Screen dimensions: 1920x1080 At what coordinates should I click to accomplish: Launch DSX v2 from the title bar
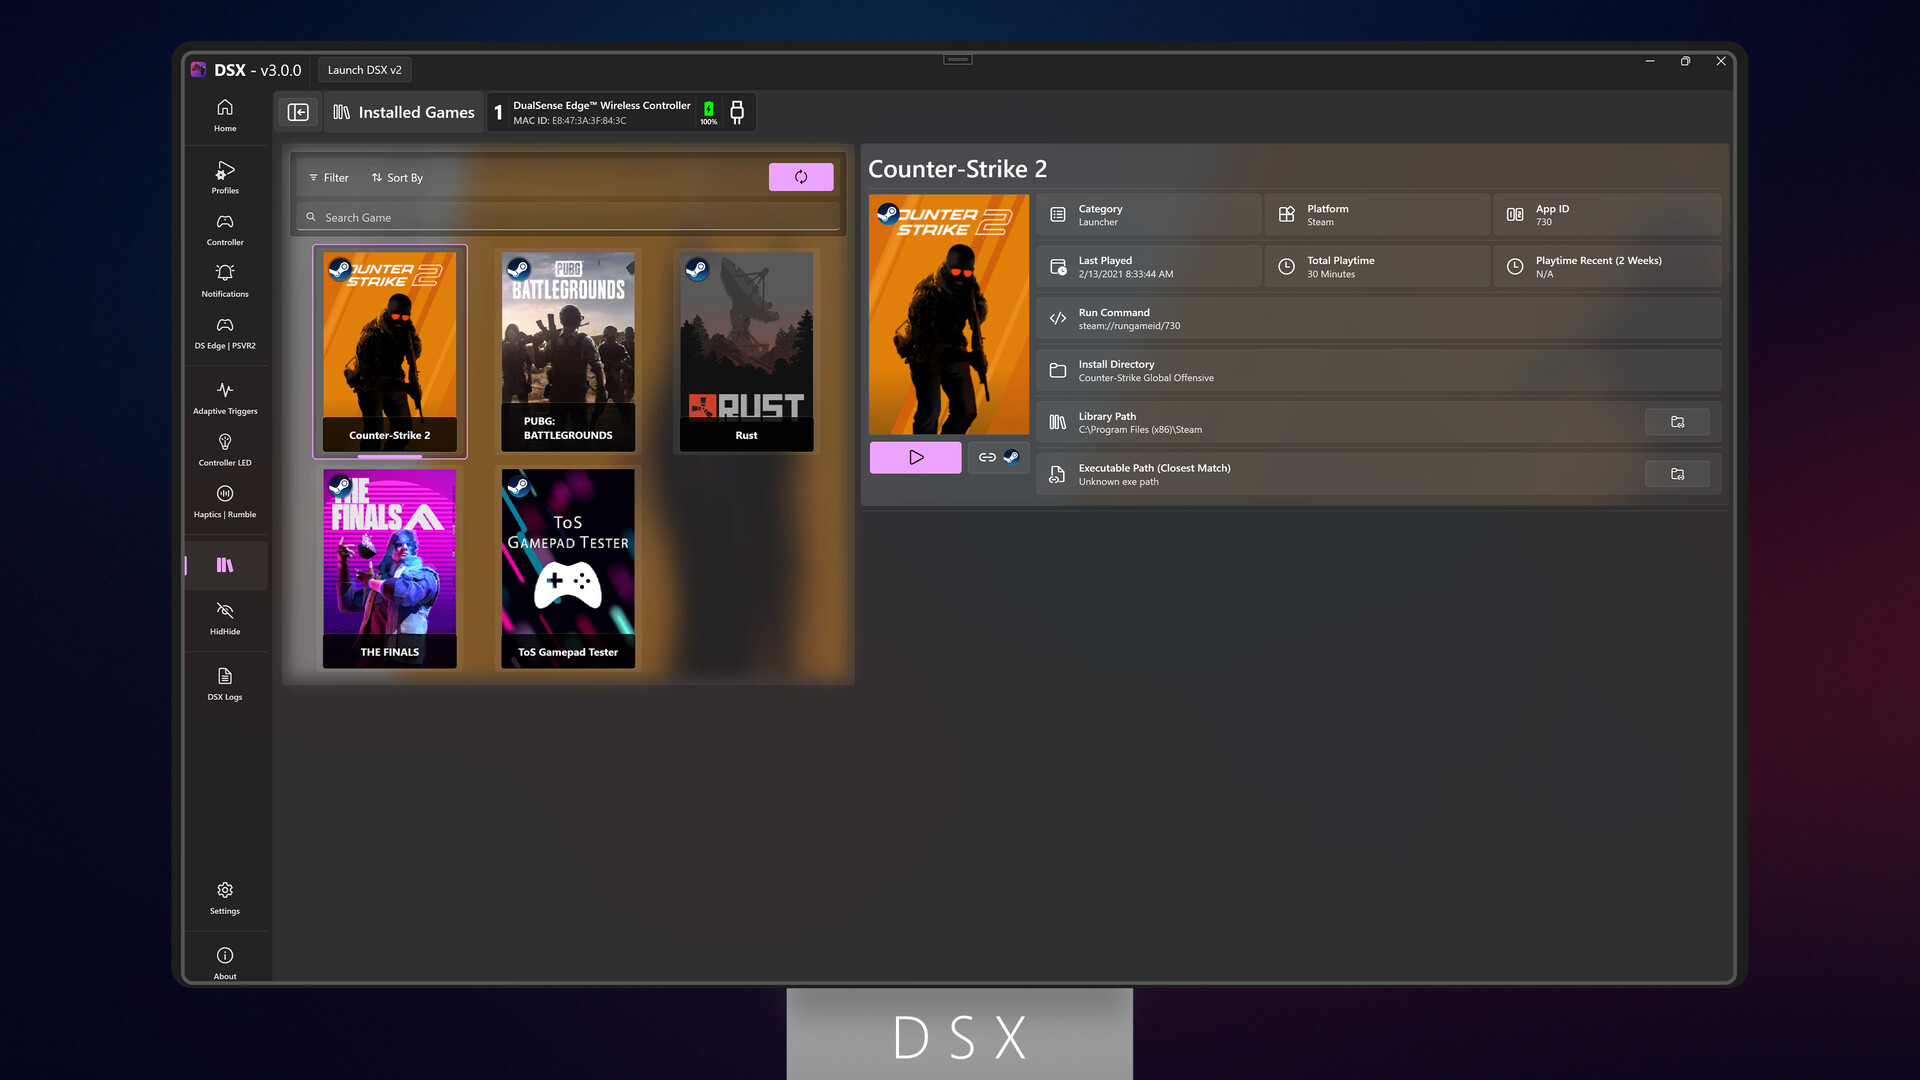coord(364,69)
